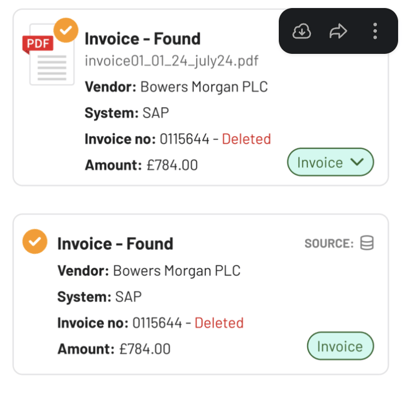Click the cloud download icon
The height and width of the screenshot is (401, 405).
[x=302, y=31]
